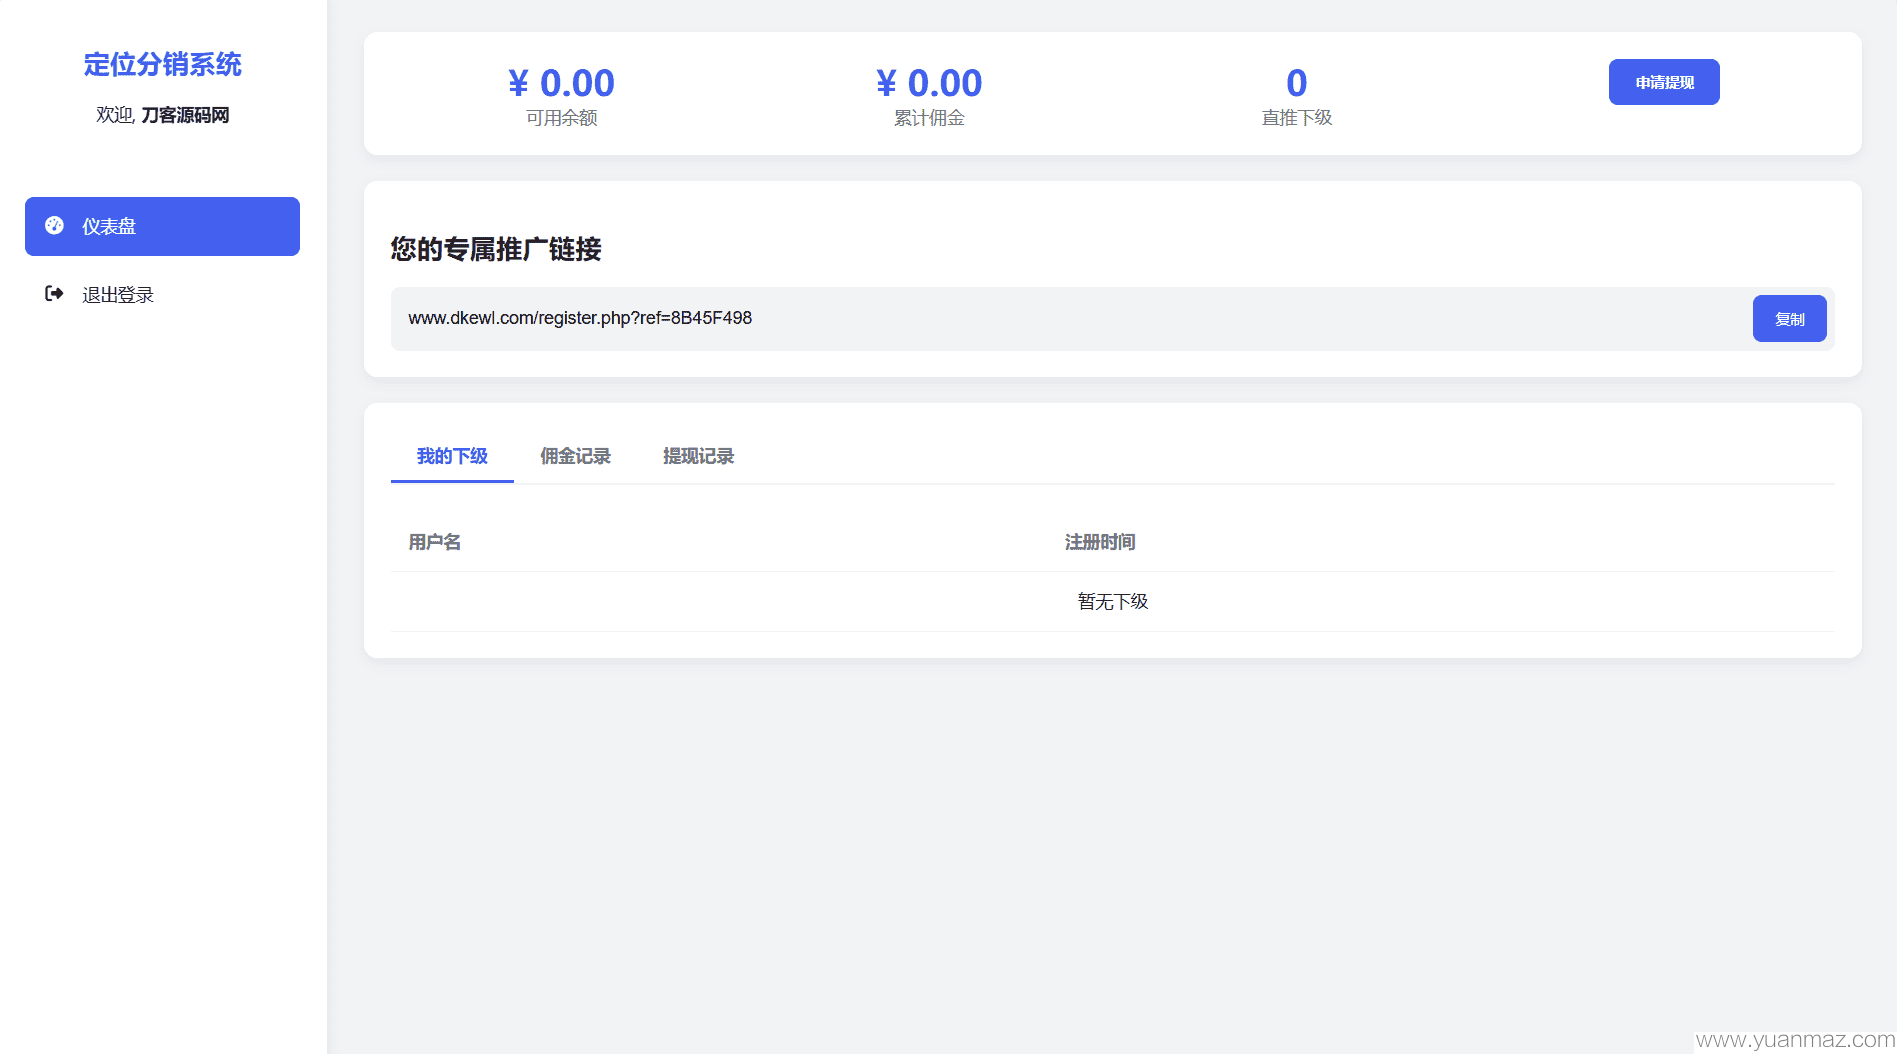This screenshot has height=1054, width=1897.
Task: Click the 可用余额 balance amount
Action: coord(561,83)
